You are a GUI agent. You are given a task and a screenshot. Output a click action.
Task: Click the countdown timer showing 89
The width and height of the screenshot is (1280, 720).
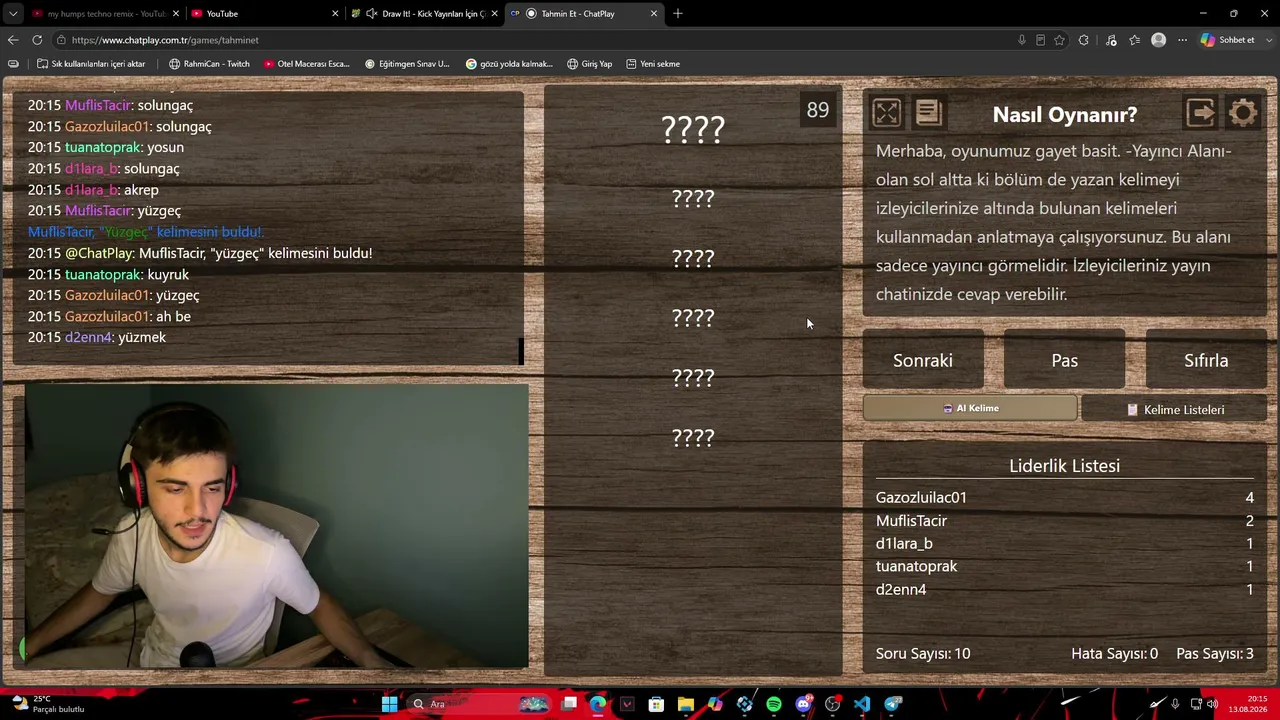818,110
